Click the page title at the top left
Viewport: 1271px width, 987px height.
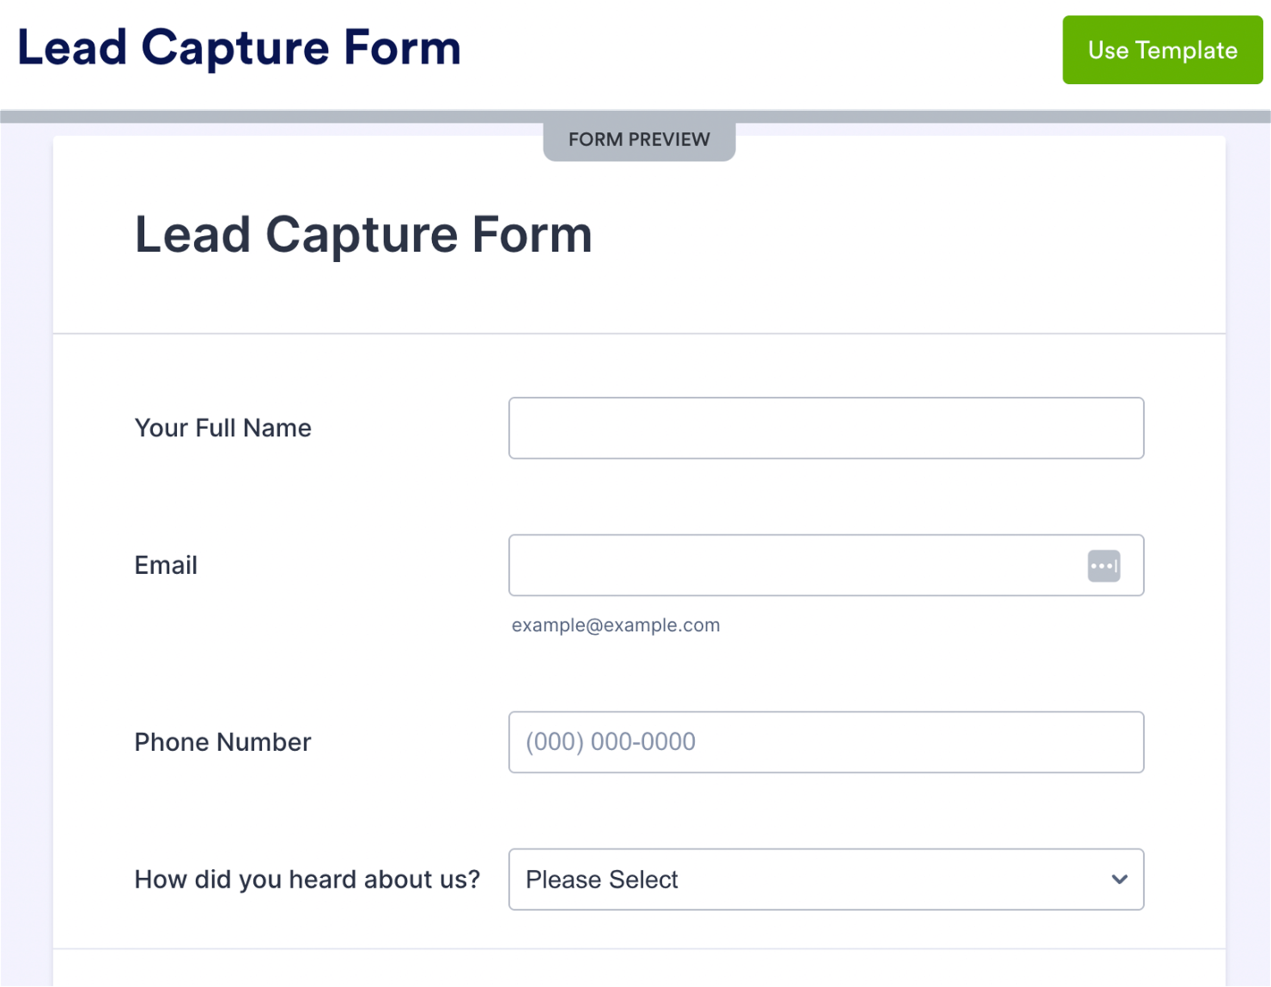(x=239, y=48)
